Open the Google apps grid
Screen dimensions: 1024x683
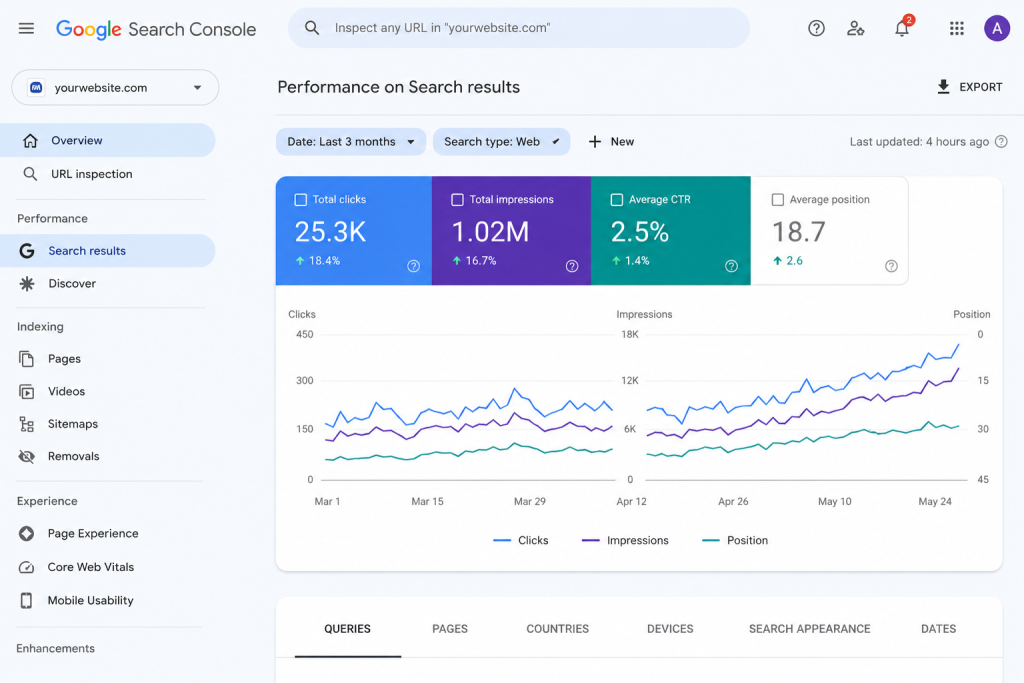click(x=957, y=28)
